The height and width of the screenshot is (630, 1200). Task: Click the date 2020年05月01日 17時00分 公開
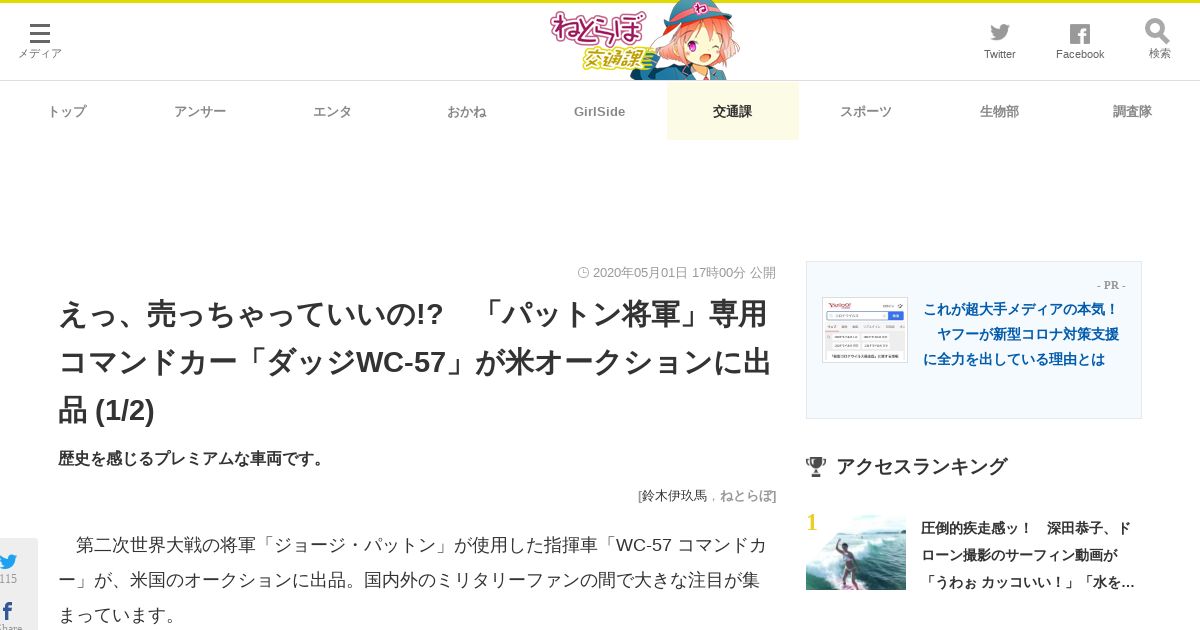coord(684,272)
